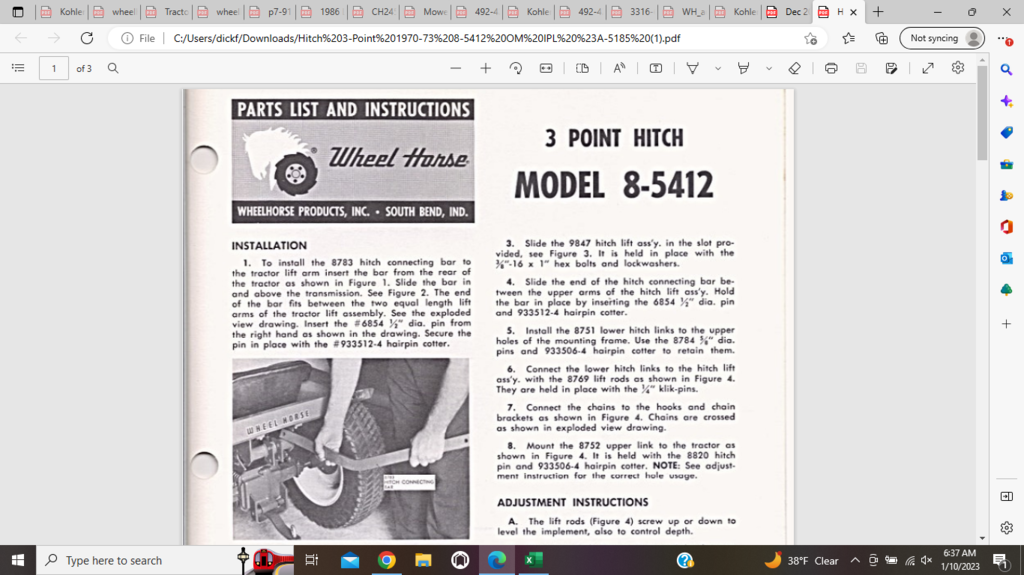The height and width of the screenshot is (575, 1024).
Task: Click the Save icon in PDF toolbar
Action: [x=861, y=68]
